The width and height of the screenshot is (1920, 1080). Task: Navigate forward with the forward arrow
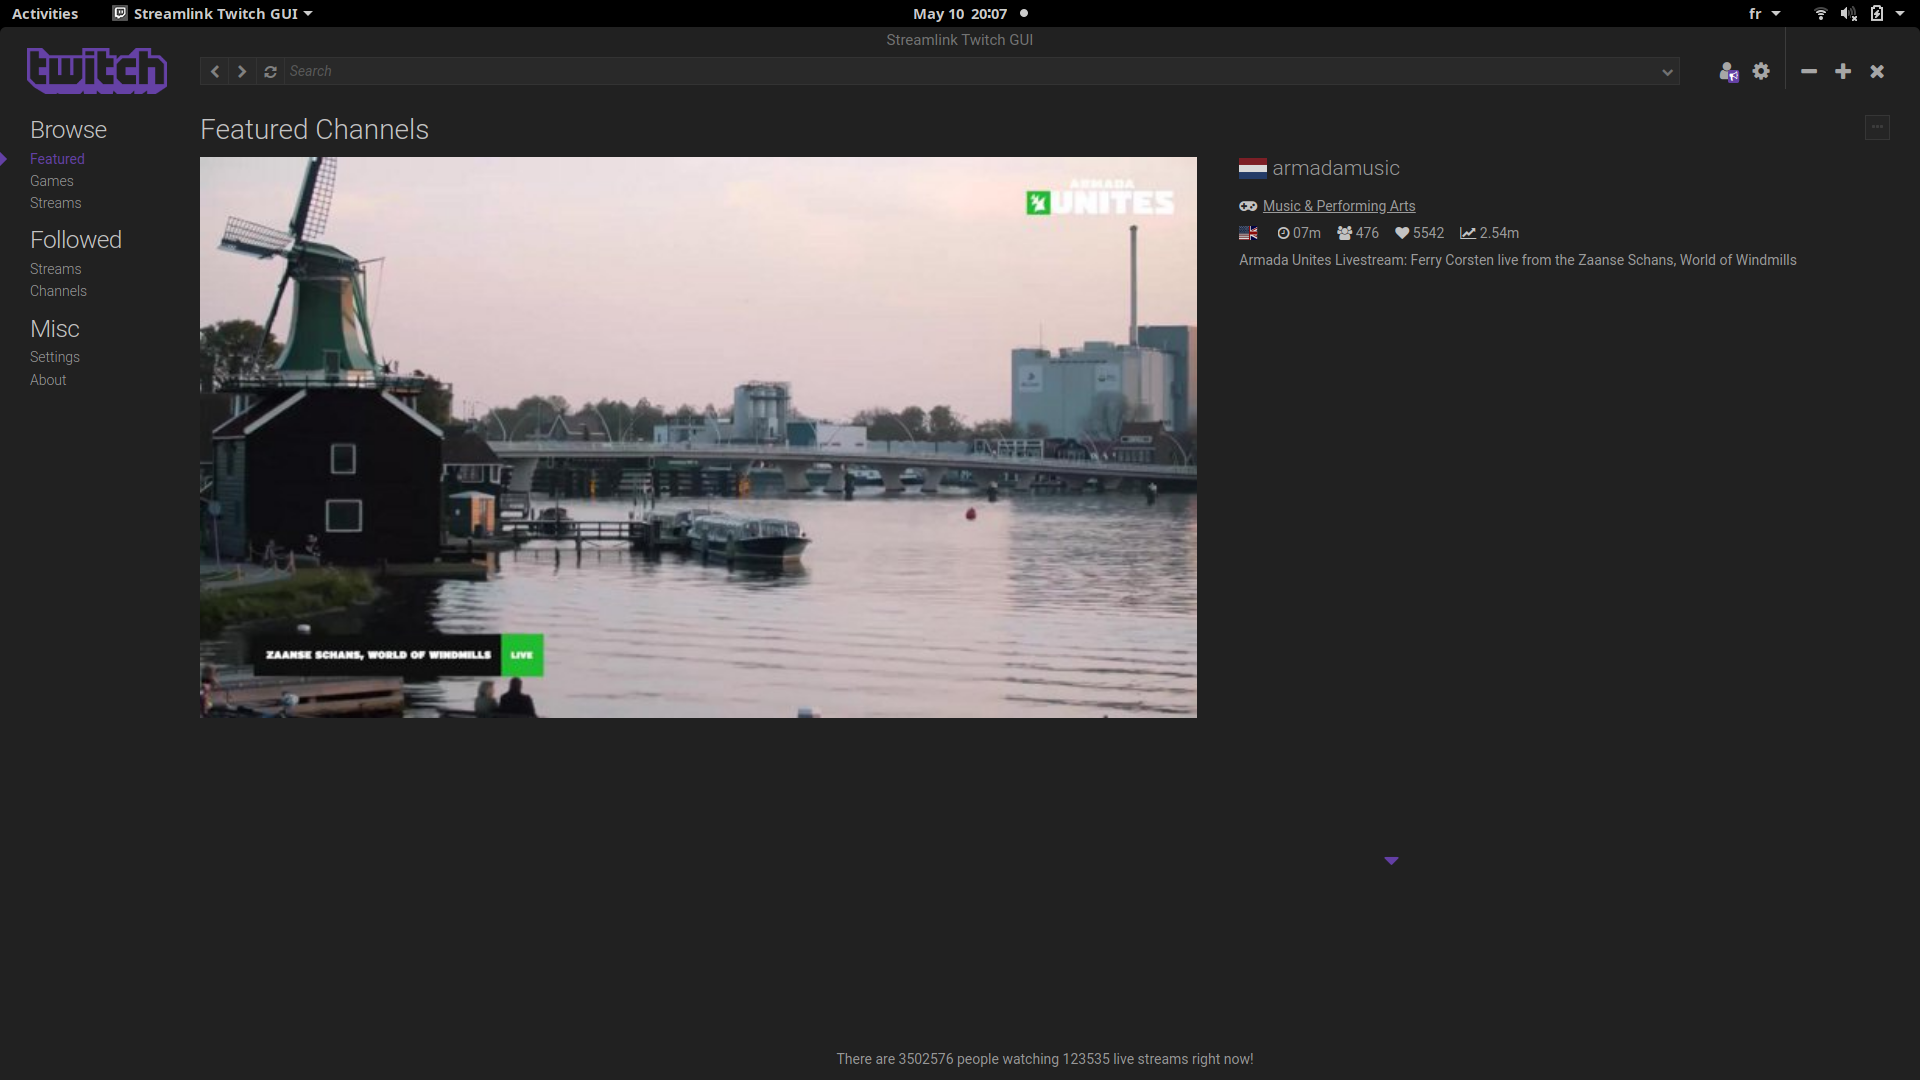pos(241,71)
